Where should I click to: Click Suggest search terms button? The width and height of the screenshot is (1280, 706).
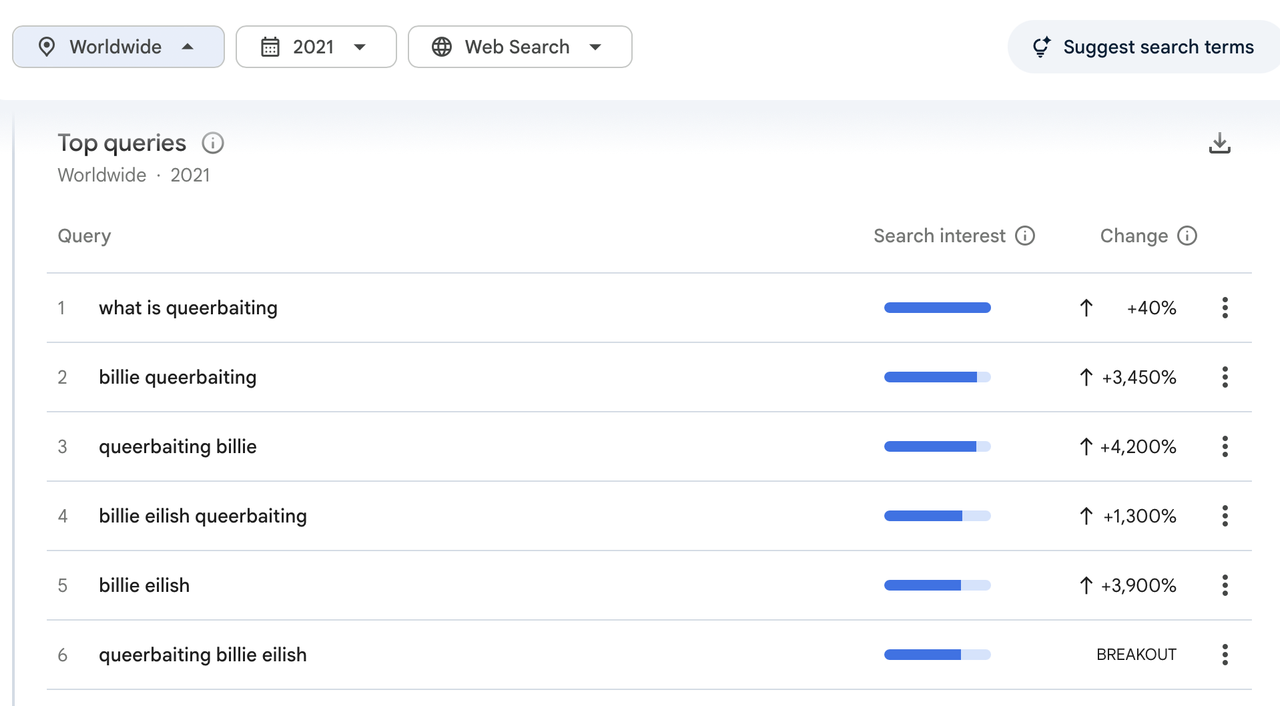pos(1144,47)
